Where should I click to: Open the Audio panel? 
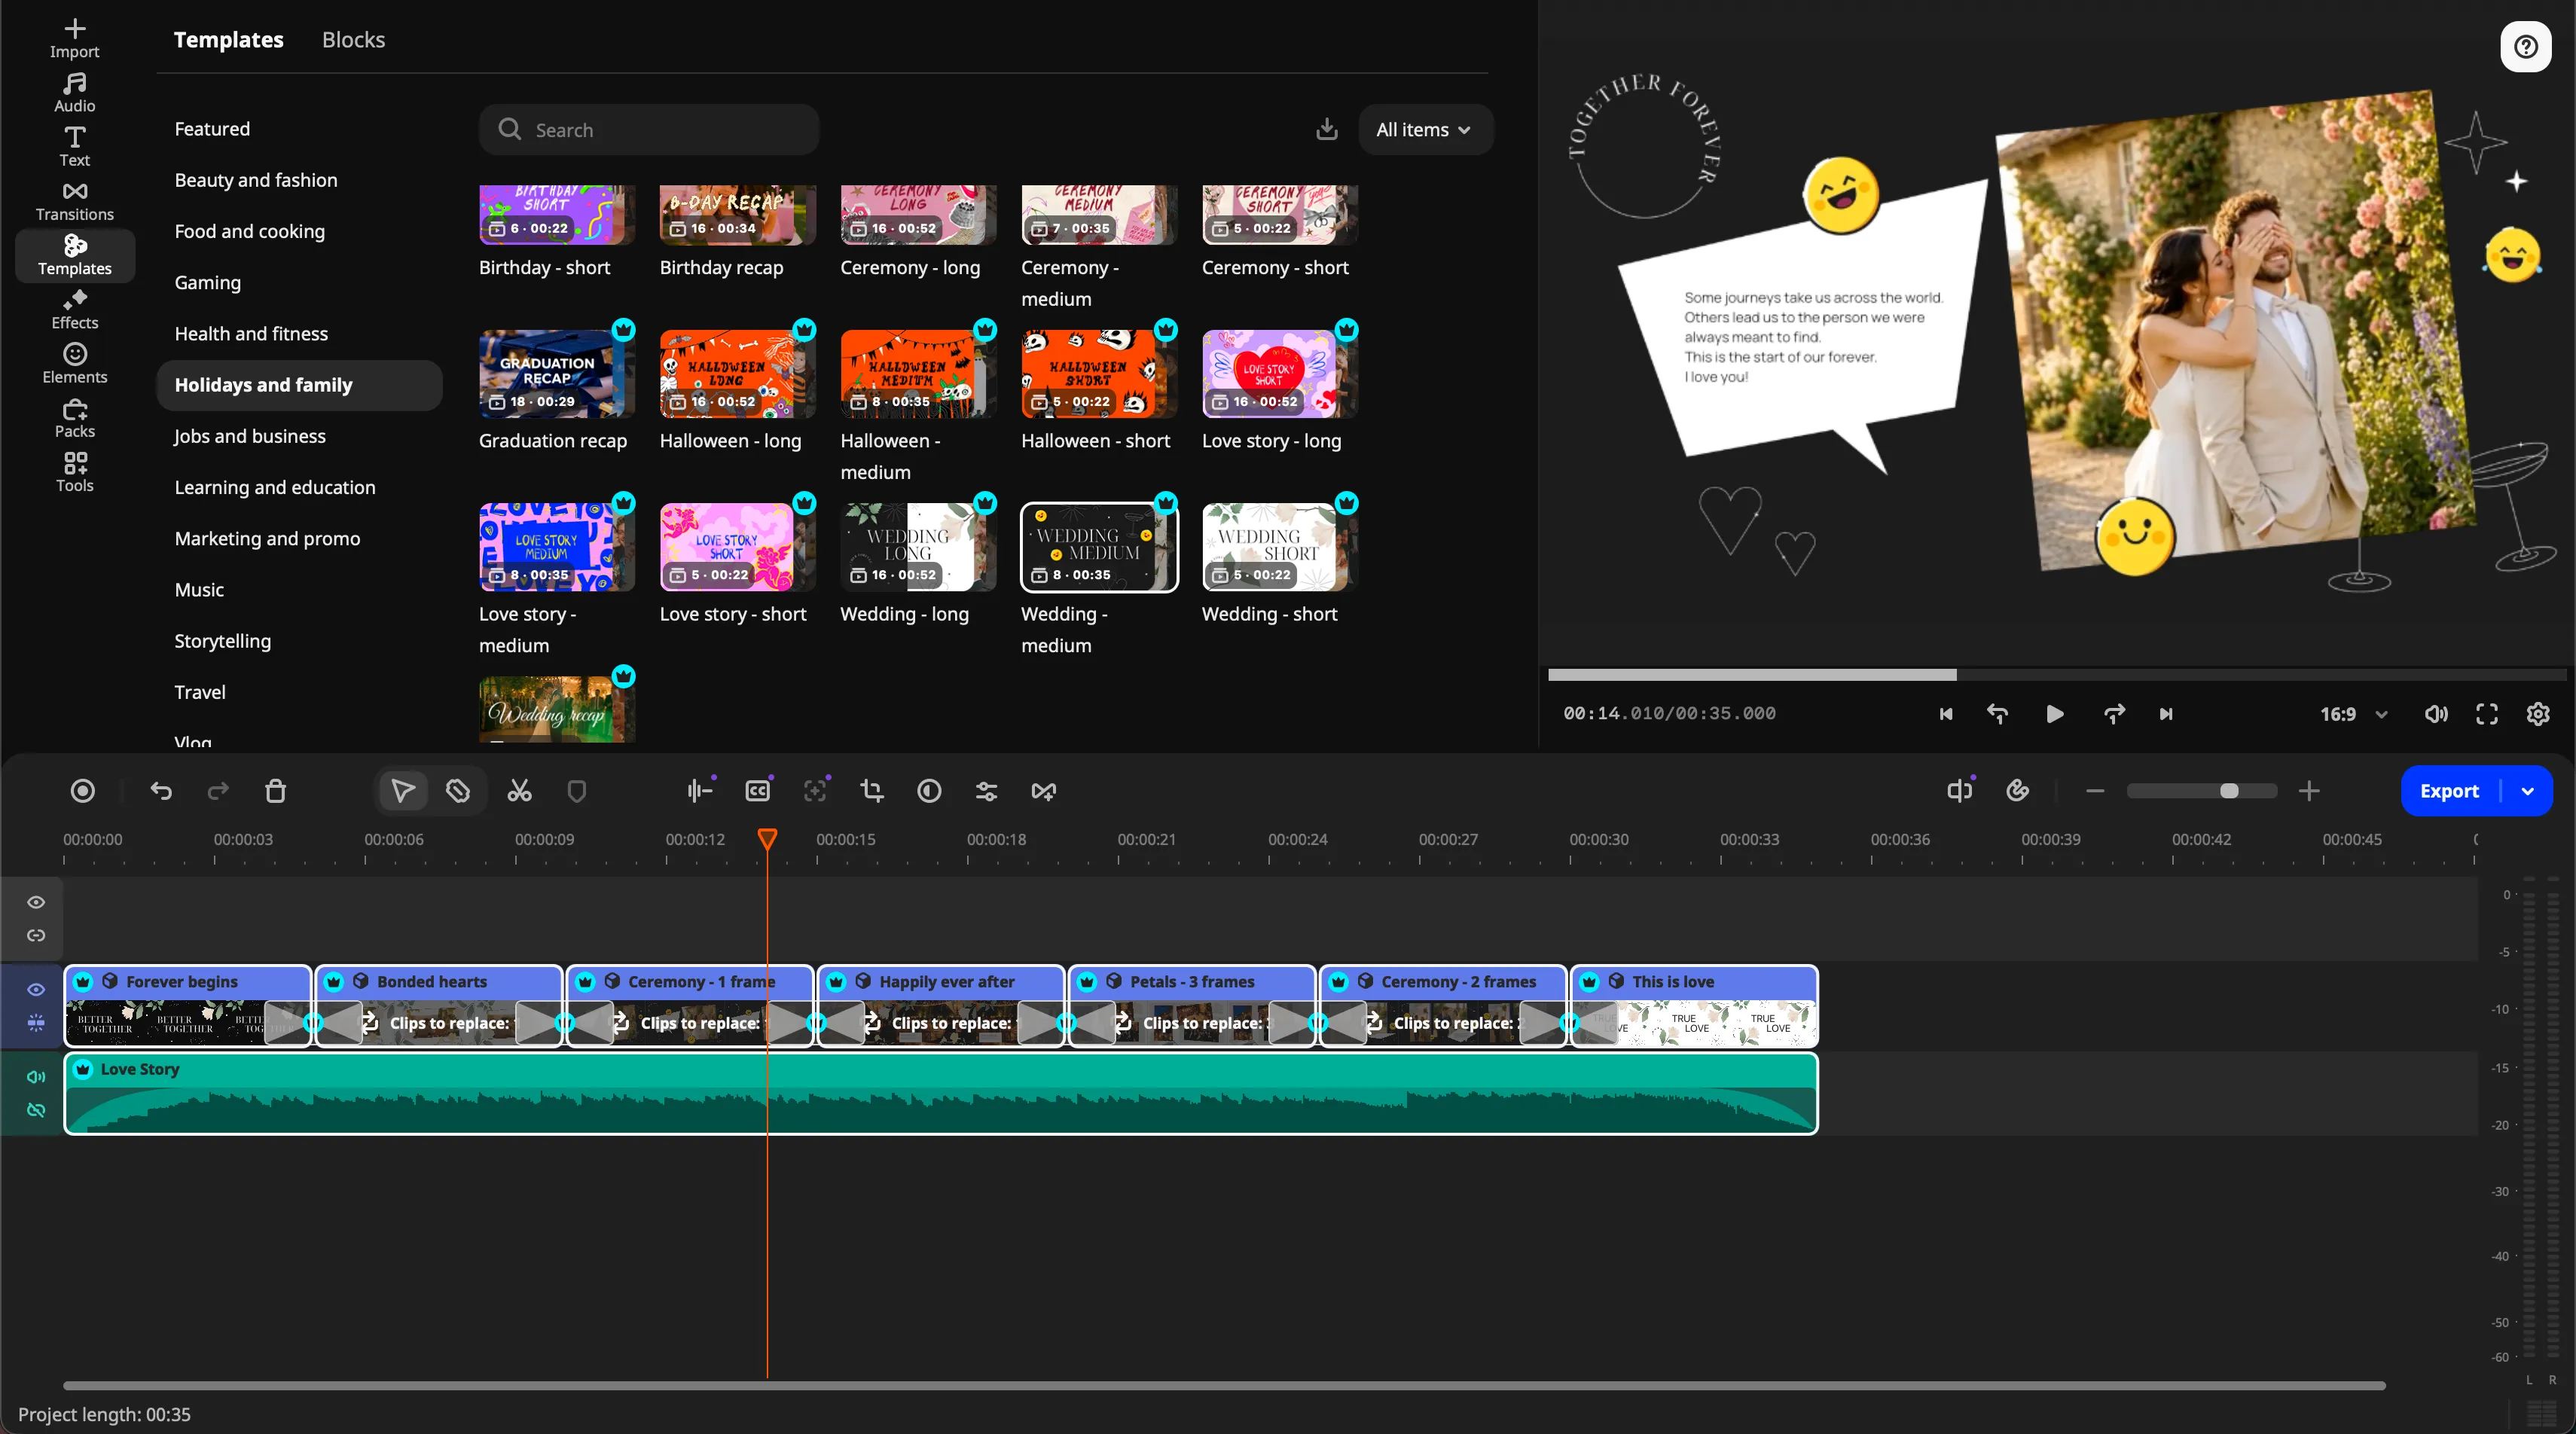(x=74, y=92)
